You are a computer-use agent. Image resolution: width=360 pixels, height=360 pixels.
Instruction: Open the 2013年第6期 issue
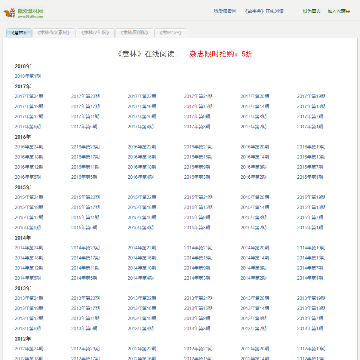click(x=28, y=329)
